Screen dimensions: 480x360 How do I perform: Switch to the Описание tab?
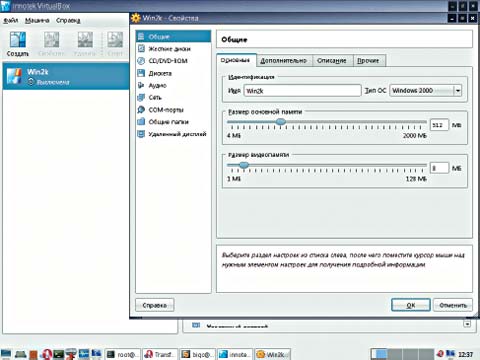tap(332, 61)
